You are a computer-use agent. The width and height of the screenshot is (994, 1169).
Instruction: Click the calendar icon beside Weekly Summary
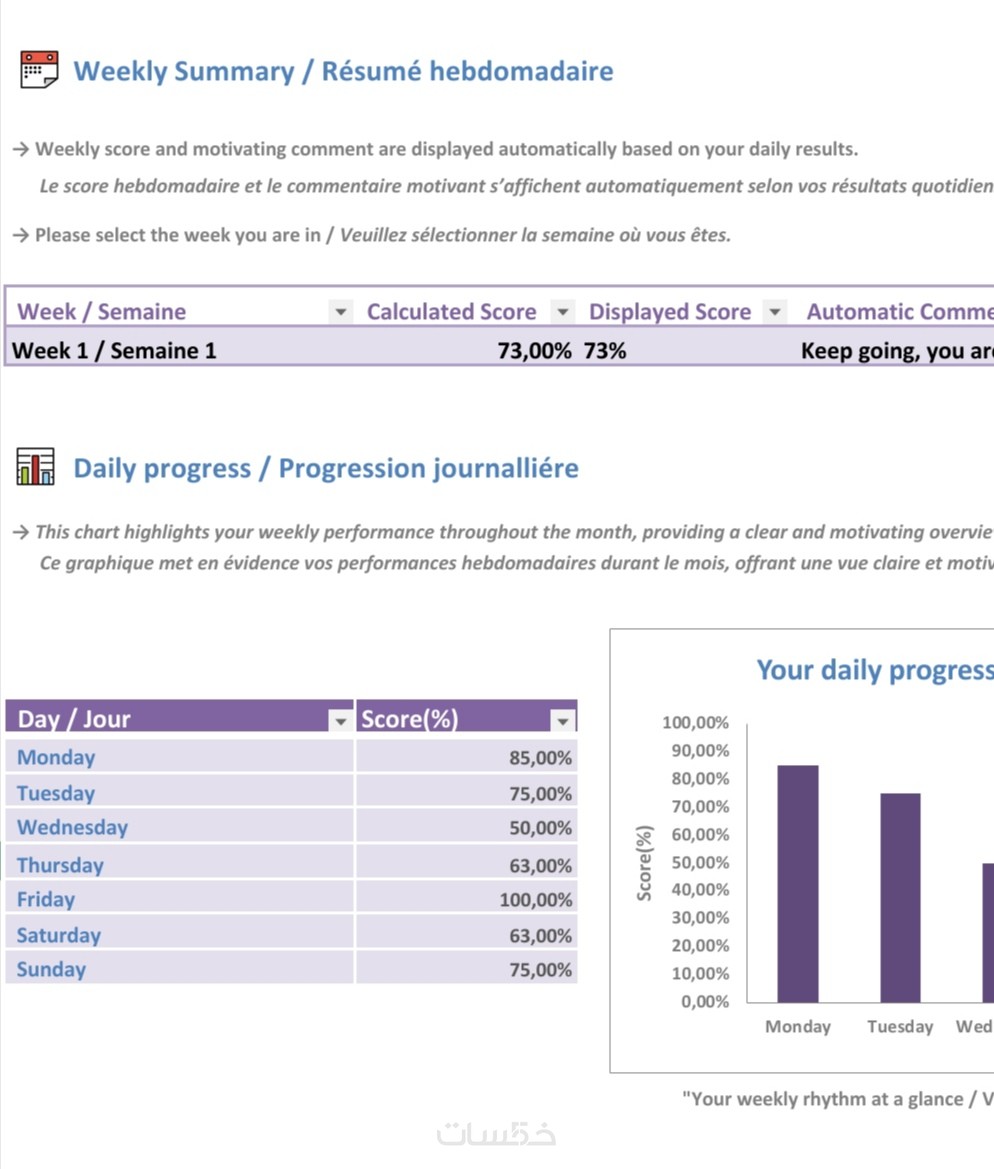[x=39, y=70]
